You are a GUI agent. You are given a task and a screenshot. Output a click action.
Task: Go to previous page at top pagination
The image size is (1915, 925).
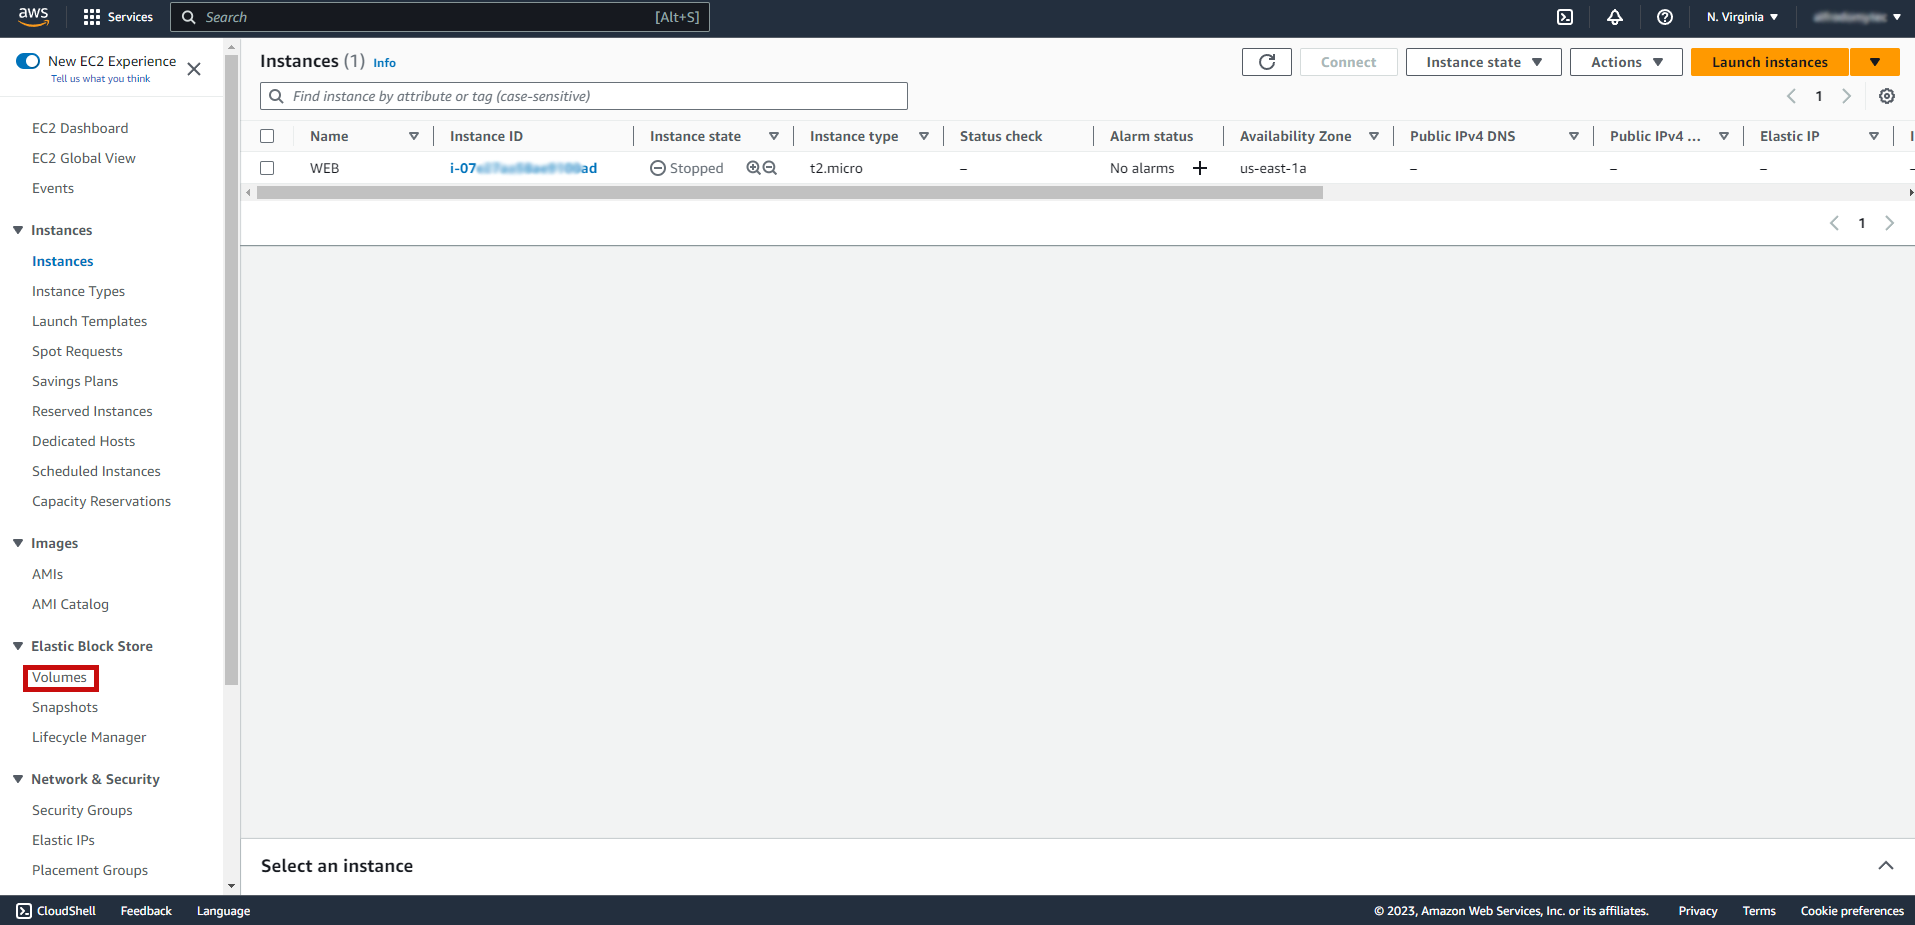(x=1791, y=96)
